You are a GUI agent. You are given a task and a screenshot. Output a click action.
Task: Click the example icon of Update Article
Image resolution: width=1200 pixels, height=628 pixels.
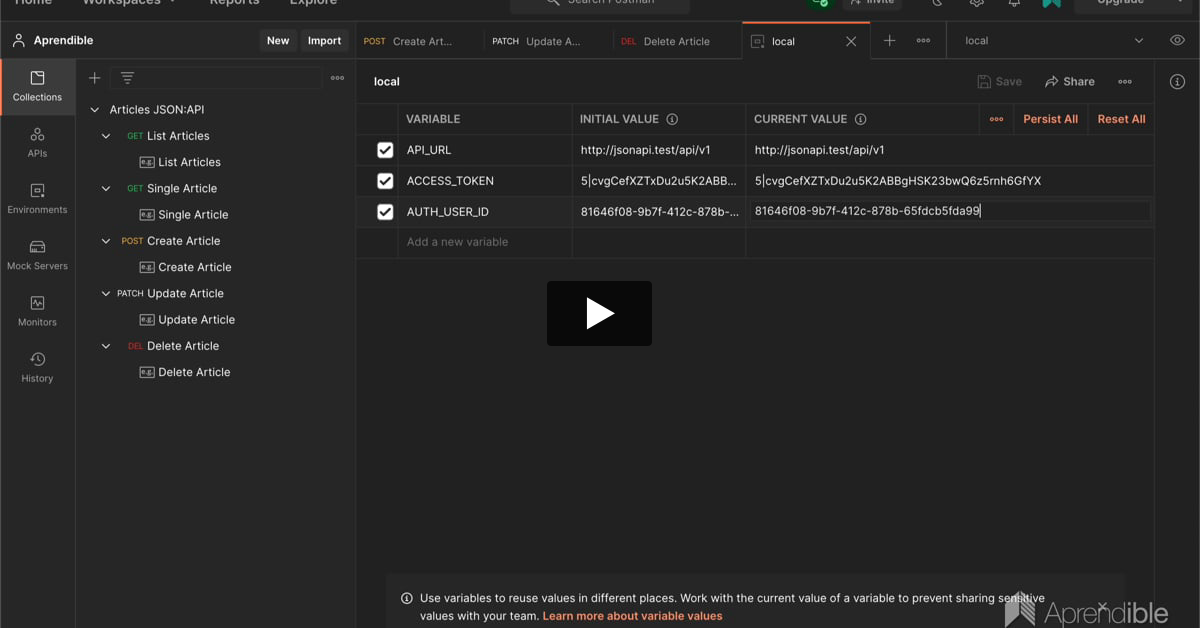click(147, 320)
